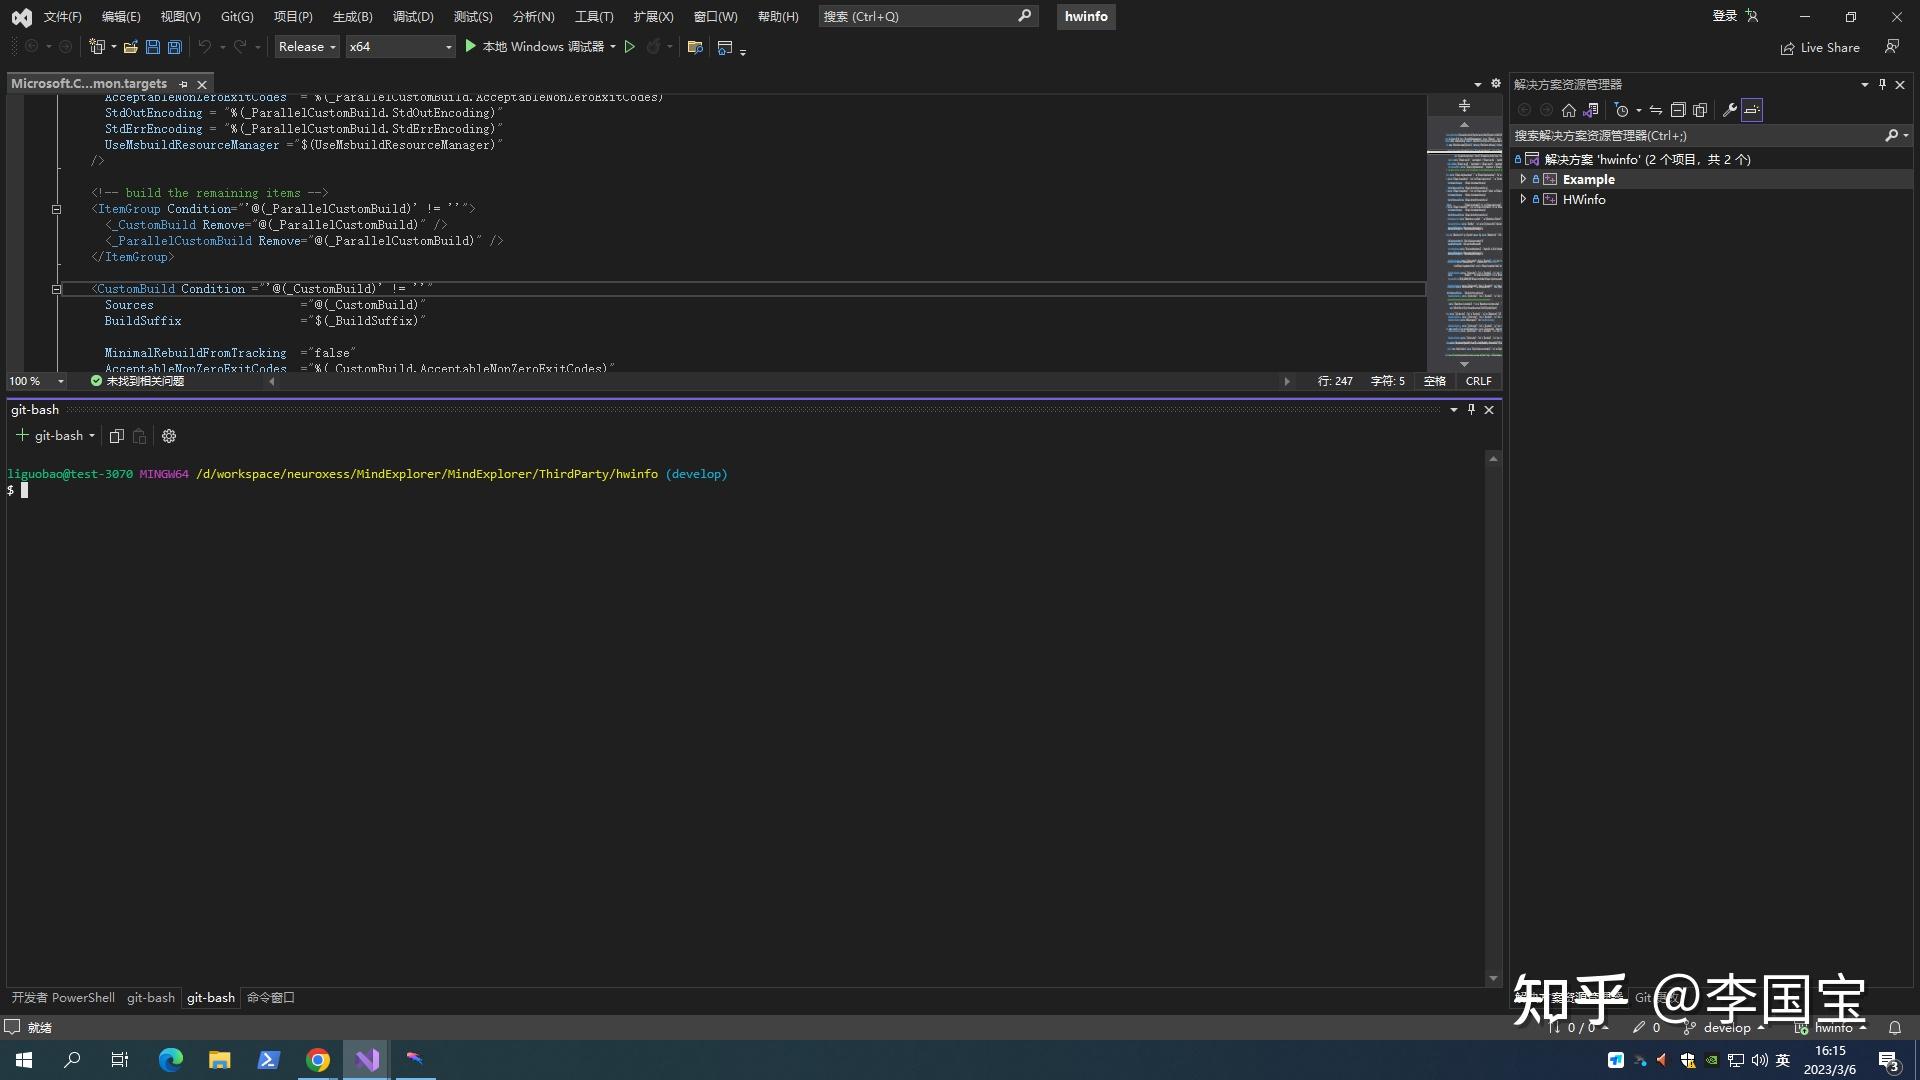1920x1080 pixels.
Task: Start debugging with green play button
Action: pos(471,47)
